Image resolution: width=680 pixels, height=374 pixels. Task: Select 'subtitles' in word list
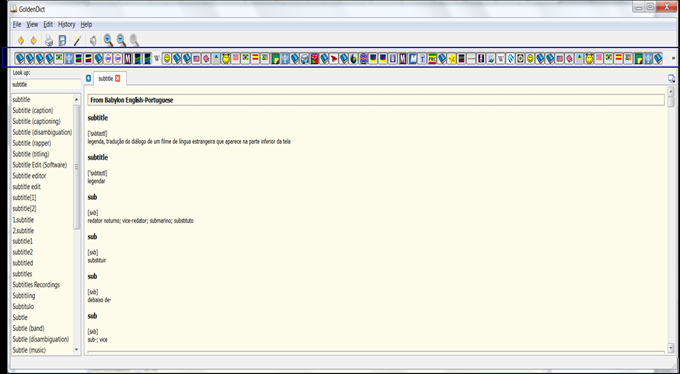[23, 274]
